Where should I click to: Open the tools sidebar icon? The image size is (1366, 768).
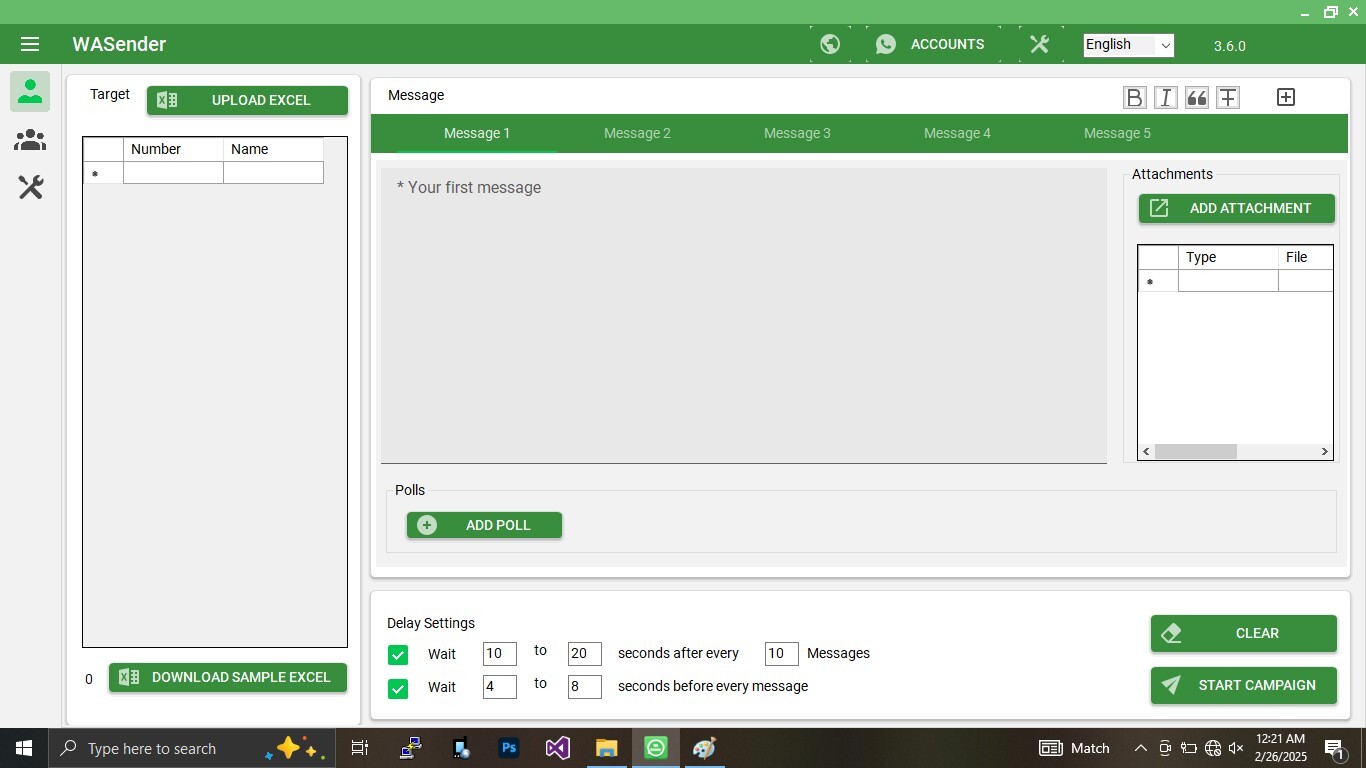point(30,187)
